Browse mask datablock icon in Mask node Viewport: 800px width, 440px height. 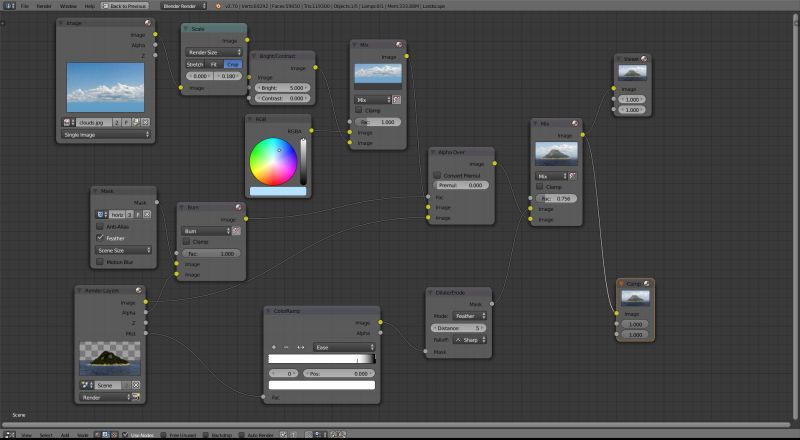pyautogui.click(x=102, y=215)
